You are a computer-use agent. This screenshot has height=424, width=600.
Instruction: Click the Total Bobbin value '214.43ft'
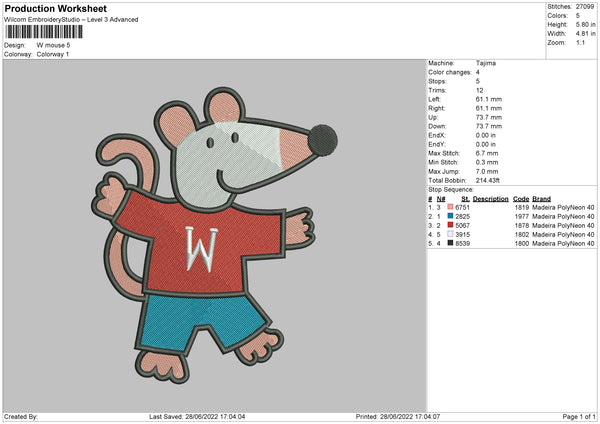pos(488,181)
